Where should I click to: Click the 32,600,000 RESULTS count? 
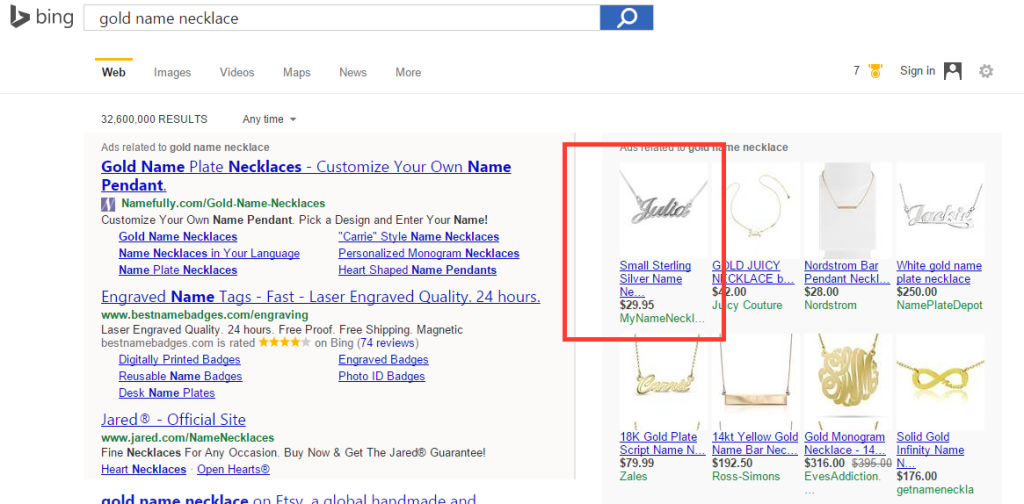click(x=154, y=119)
